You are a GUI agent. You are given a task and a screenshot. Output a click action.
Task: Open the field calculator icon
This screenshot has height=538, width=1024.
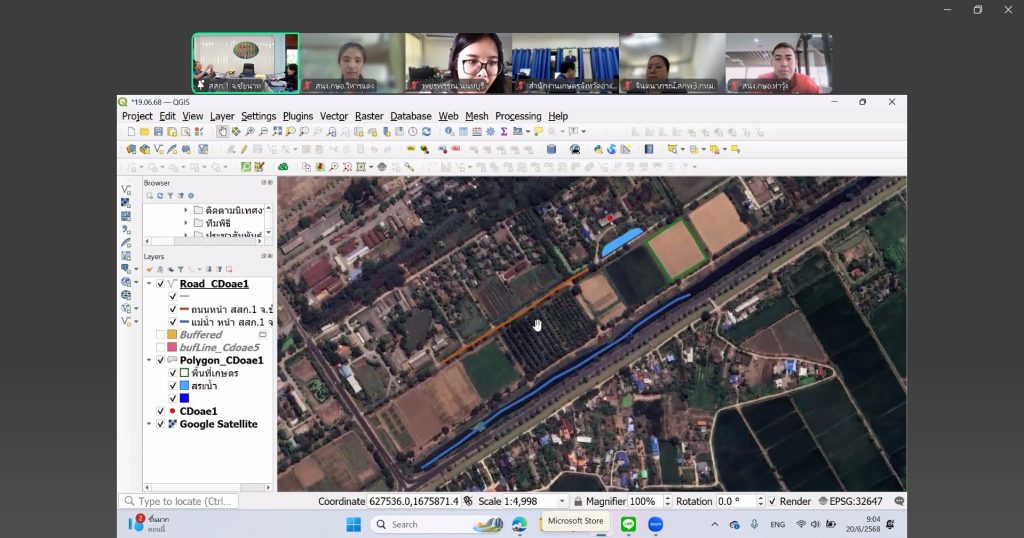(x=477, y=132)
